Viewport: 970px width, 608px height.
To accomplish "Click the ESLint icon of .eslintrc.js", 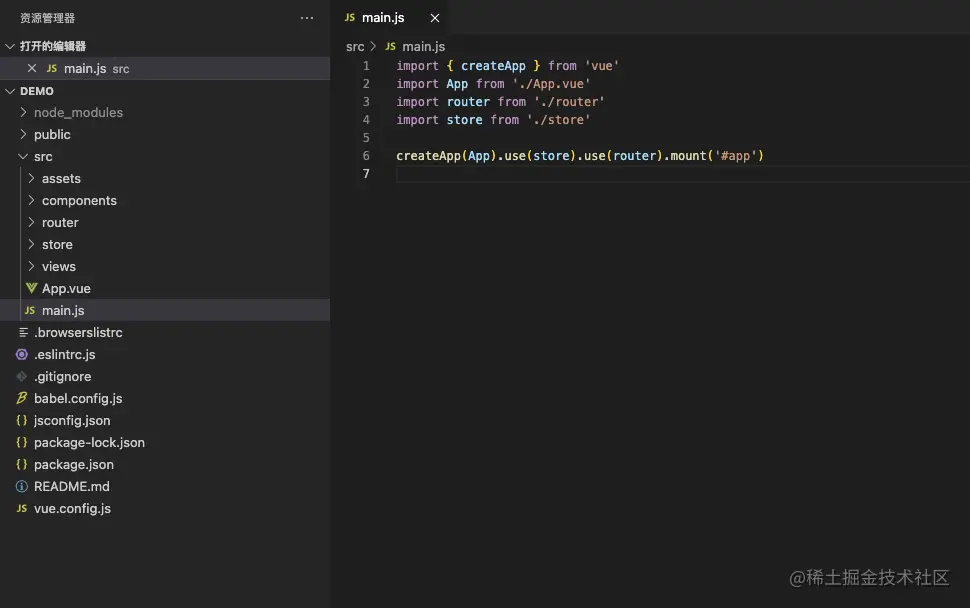I will pyautogui.click(x=22, y=354).
